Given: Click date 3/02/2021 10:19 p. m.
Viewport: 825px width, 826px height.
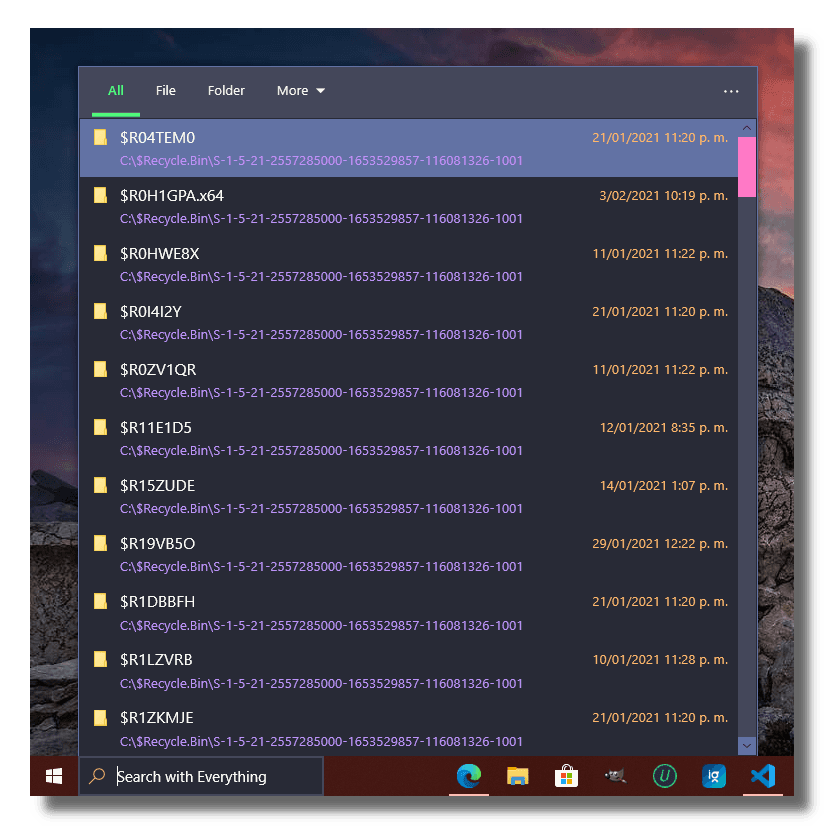Looking at the screenshot, I should click(664, 195).
